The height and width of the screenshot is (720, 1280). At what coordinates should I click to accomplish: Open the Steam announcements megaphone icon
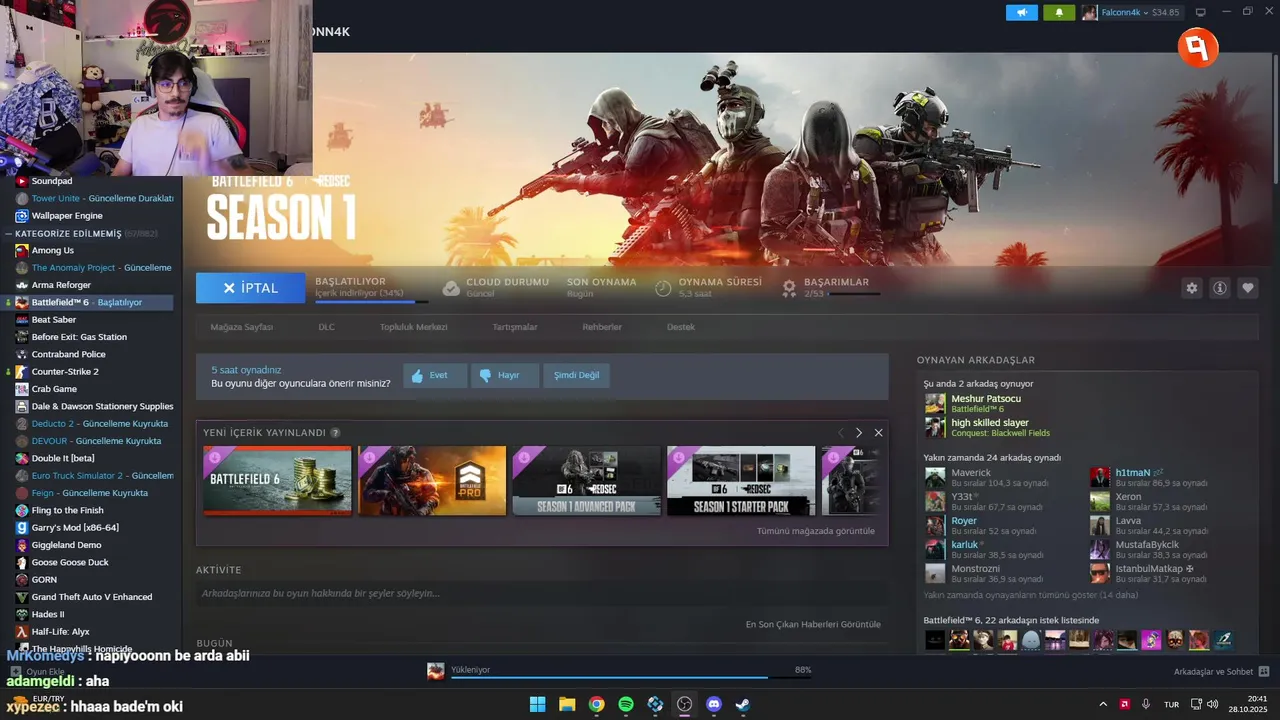click(x=1022, y=12)
